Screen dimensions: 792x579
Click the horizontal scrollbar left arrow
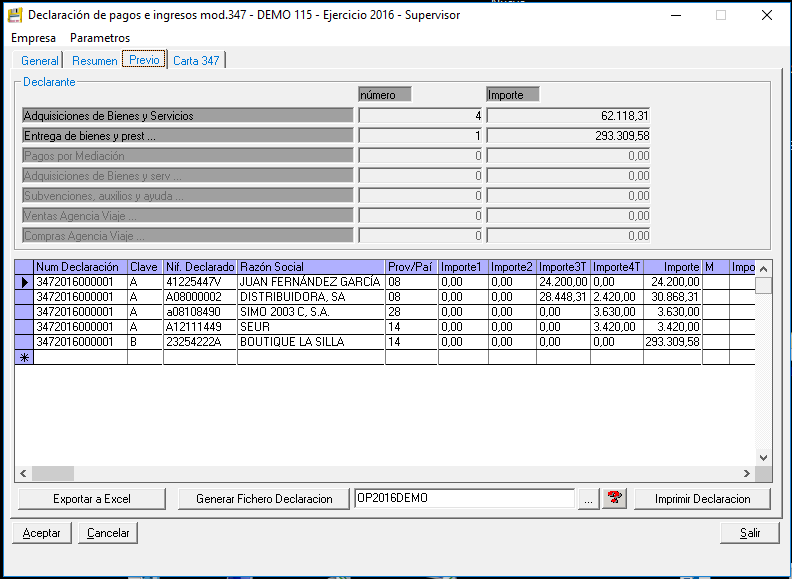click(23, 473)
